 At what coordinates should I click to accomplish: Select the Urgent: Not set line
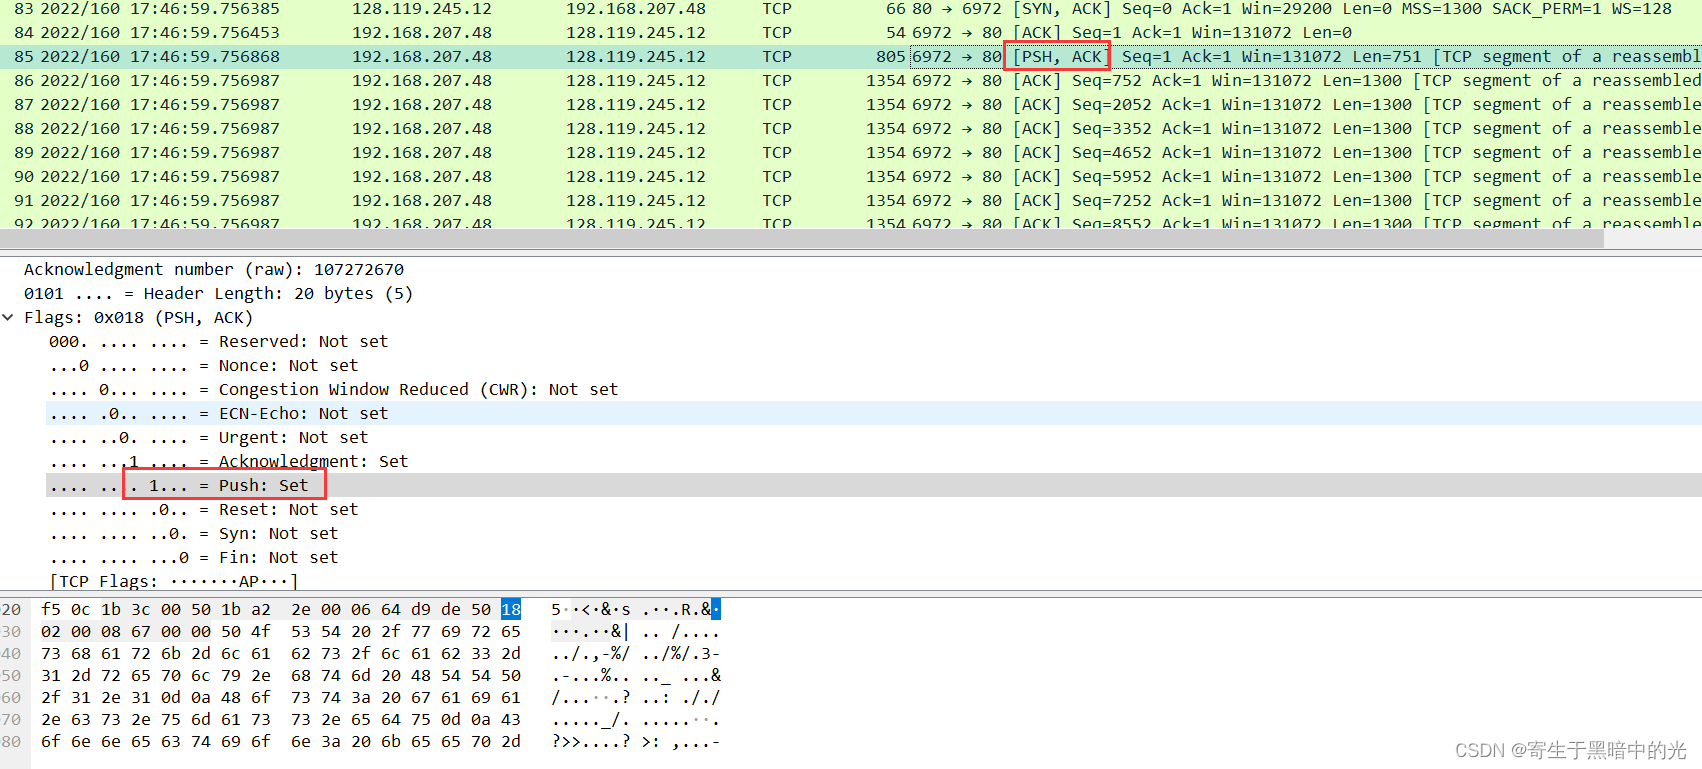click(208, 438)
